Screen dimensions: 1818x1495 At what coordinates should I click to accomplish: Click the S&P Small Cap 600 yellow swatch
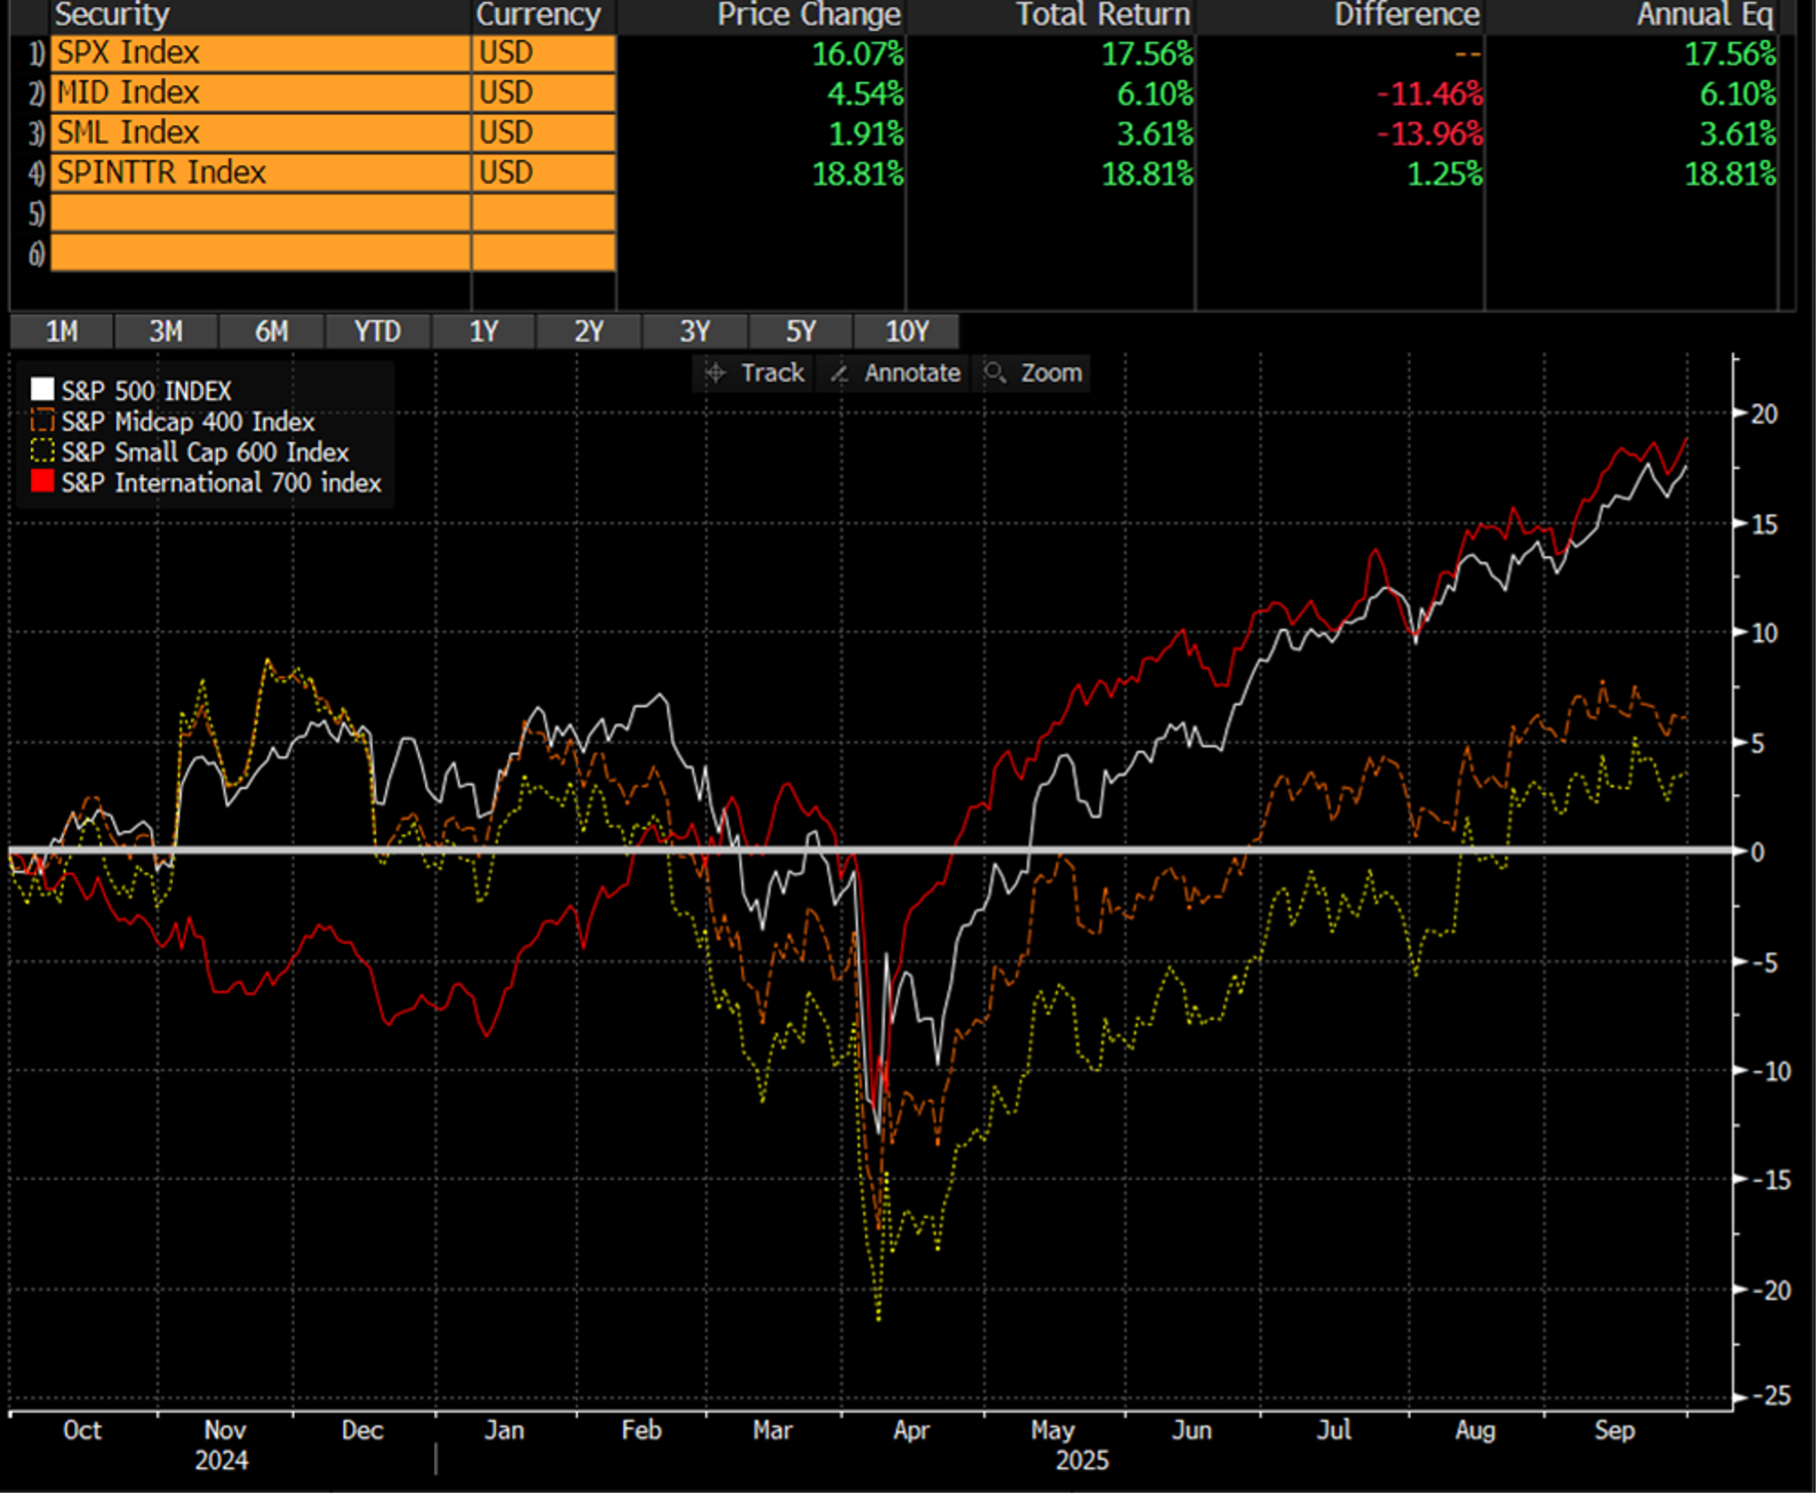click(42, 452)
